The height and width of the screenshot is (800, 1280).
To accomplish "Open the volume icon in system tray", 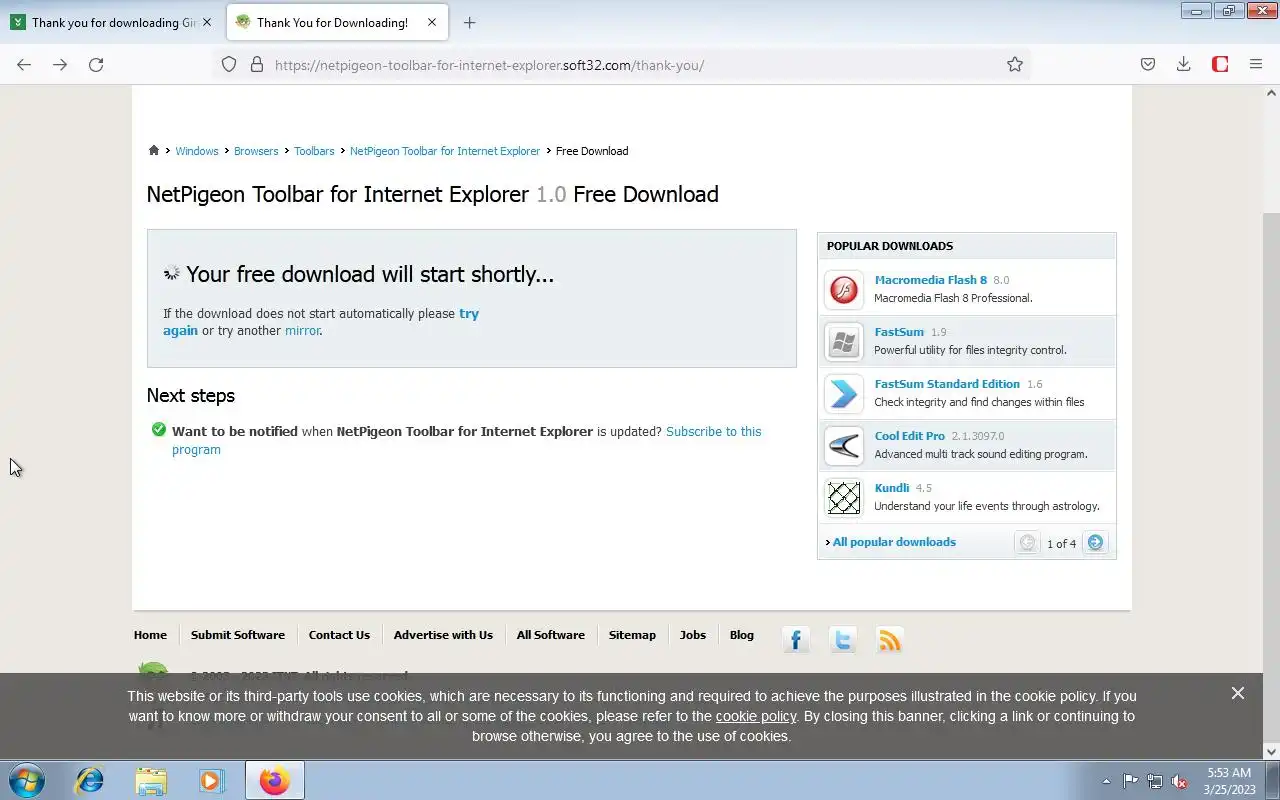I will click(1180, 781).
